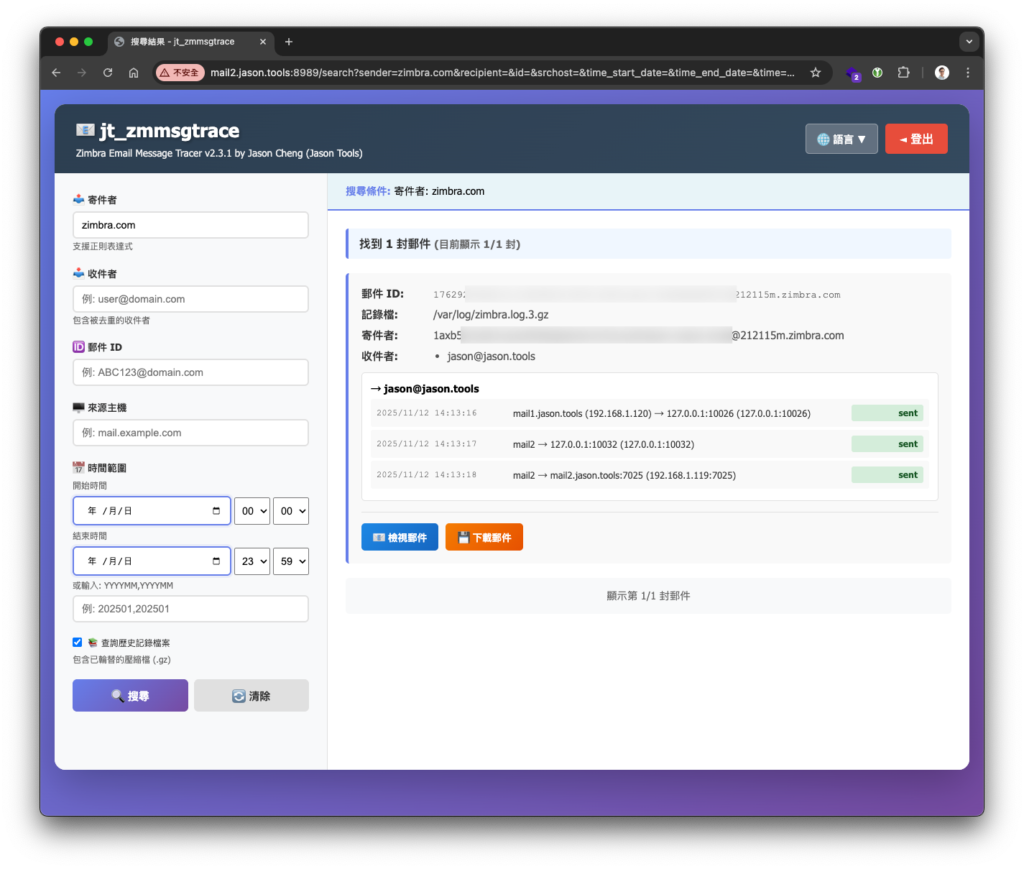Open the Chrome three-dot menu
This screenshot has height=869, width=1024.
[x=968, y=73]
